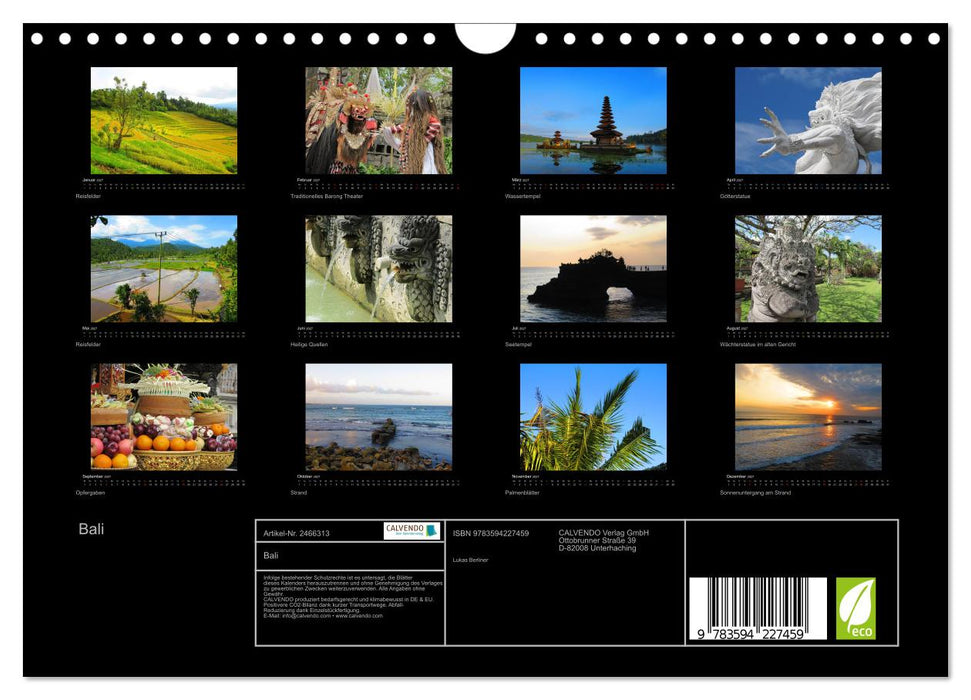
Task: Select the 'Strand' caption under the October photo
Action: (298, 493)
